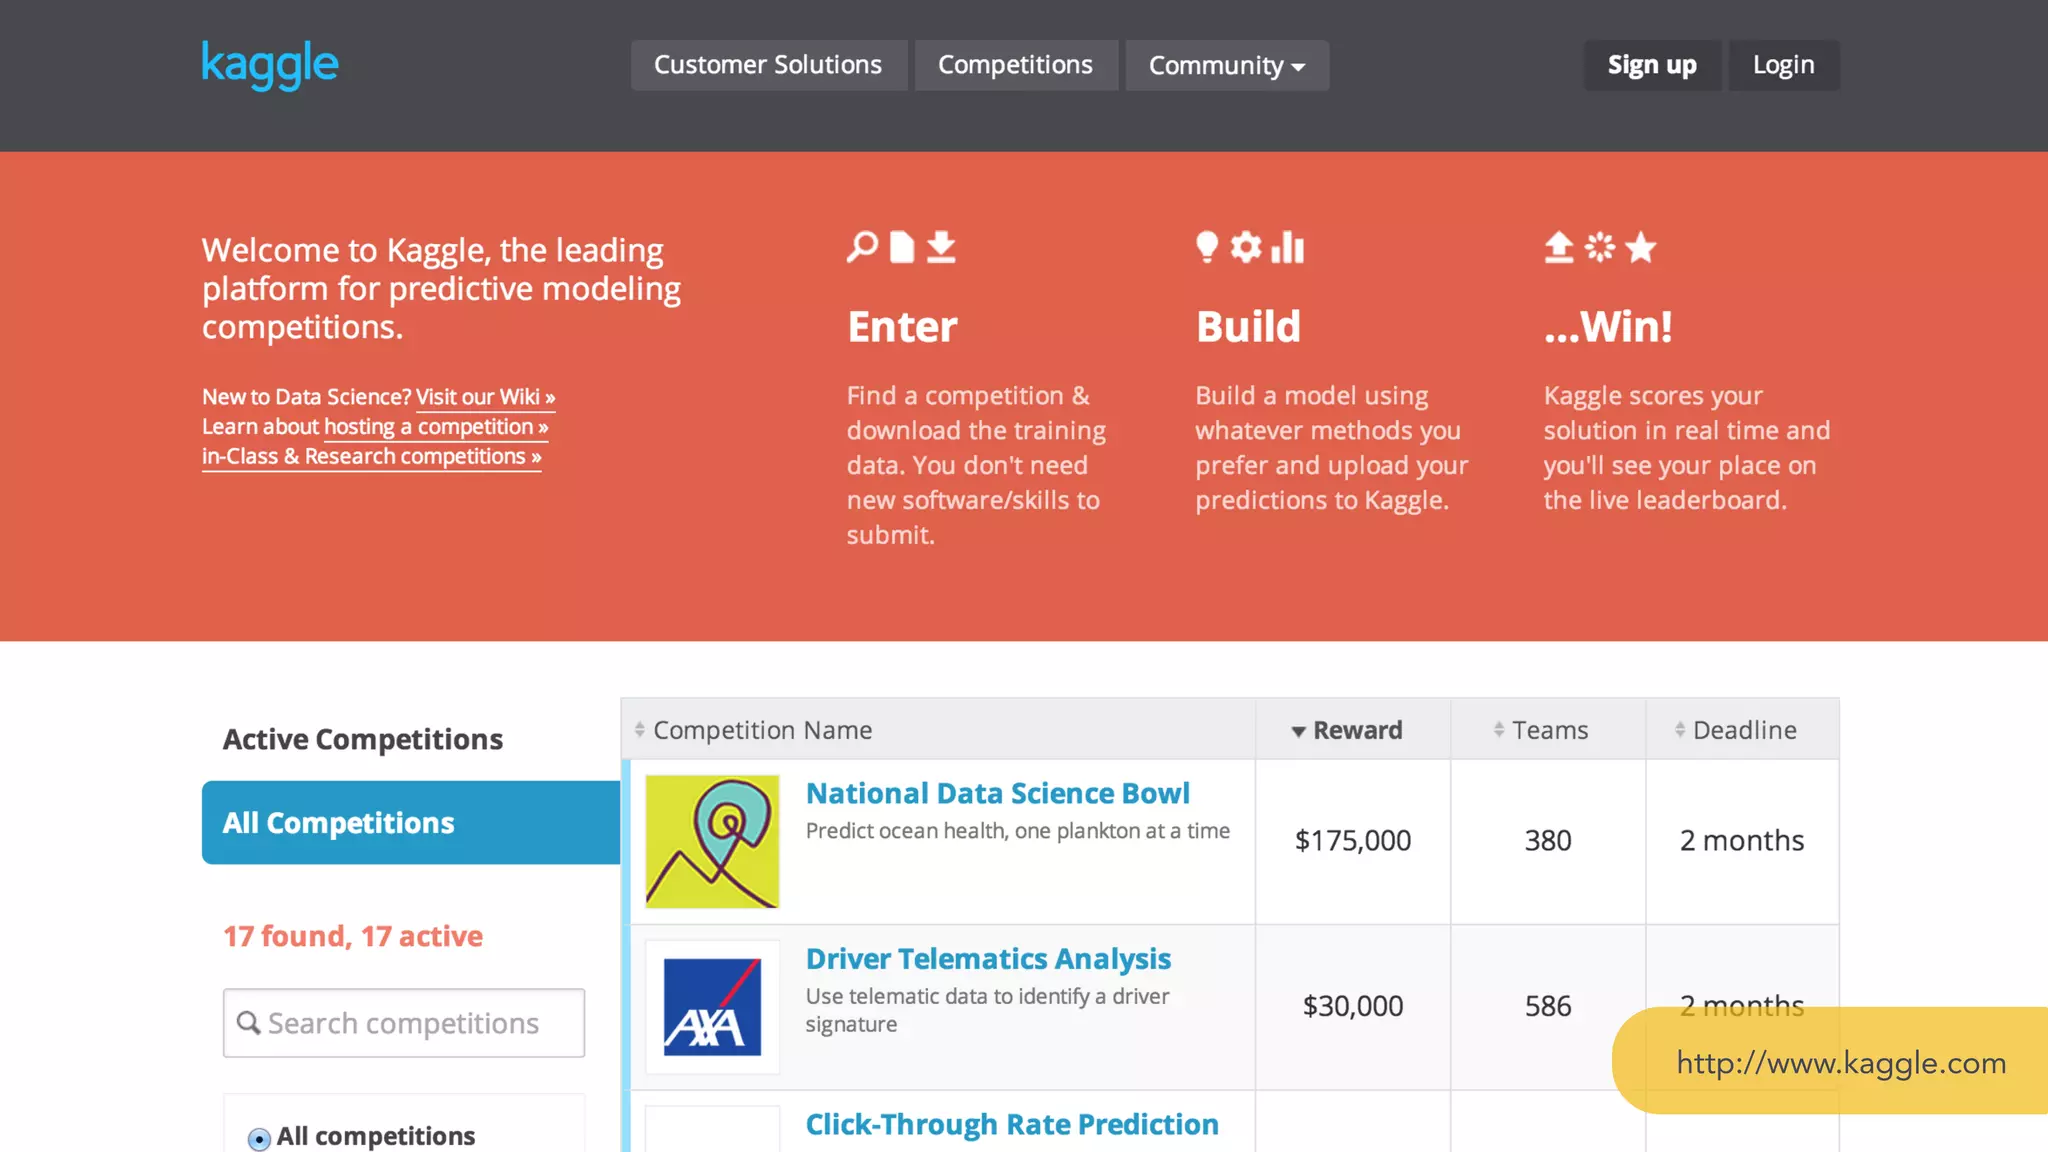Click the 380 teams cell
The height and width of the screenshot is (1152, 2048).
pyautogui.click(x=1548, y=840)
